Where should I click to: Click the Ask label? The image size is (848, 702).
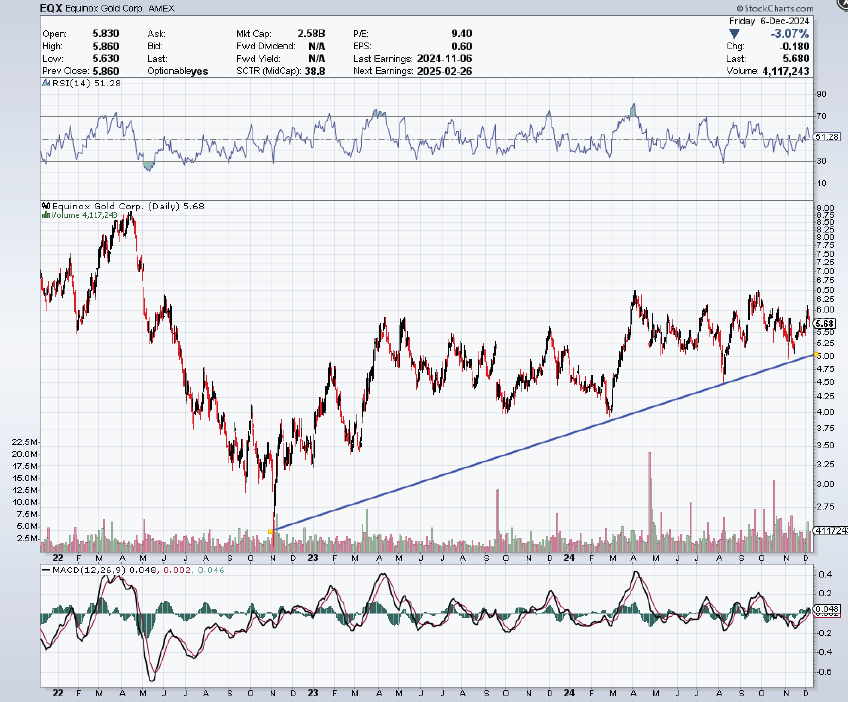point(156,34)
